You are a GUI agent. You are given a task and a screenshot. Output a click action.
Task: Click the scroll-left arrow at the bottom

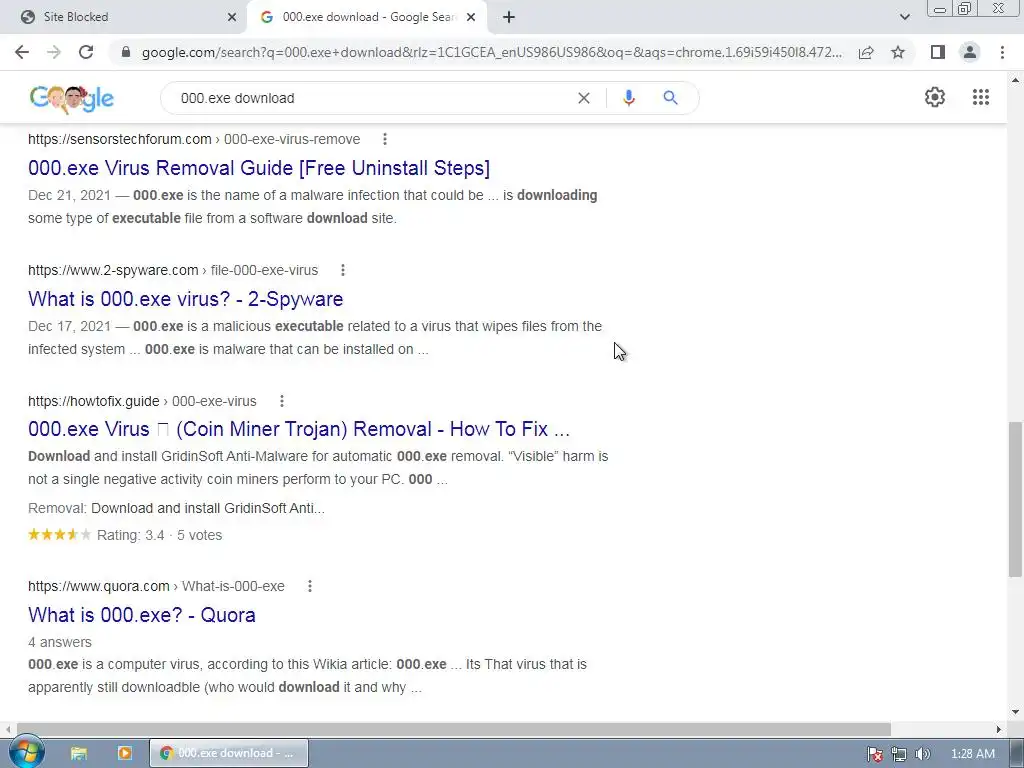(8, 729)
